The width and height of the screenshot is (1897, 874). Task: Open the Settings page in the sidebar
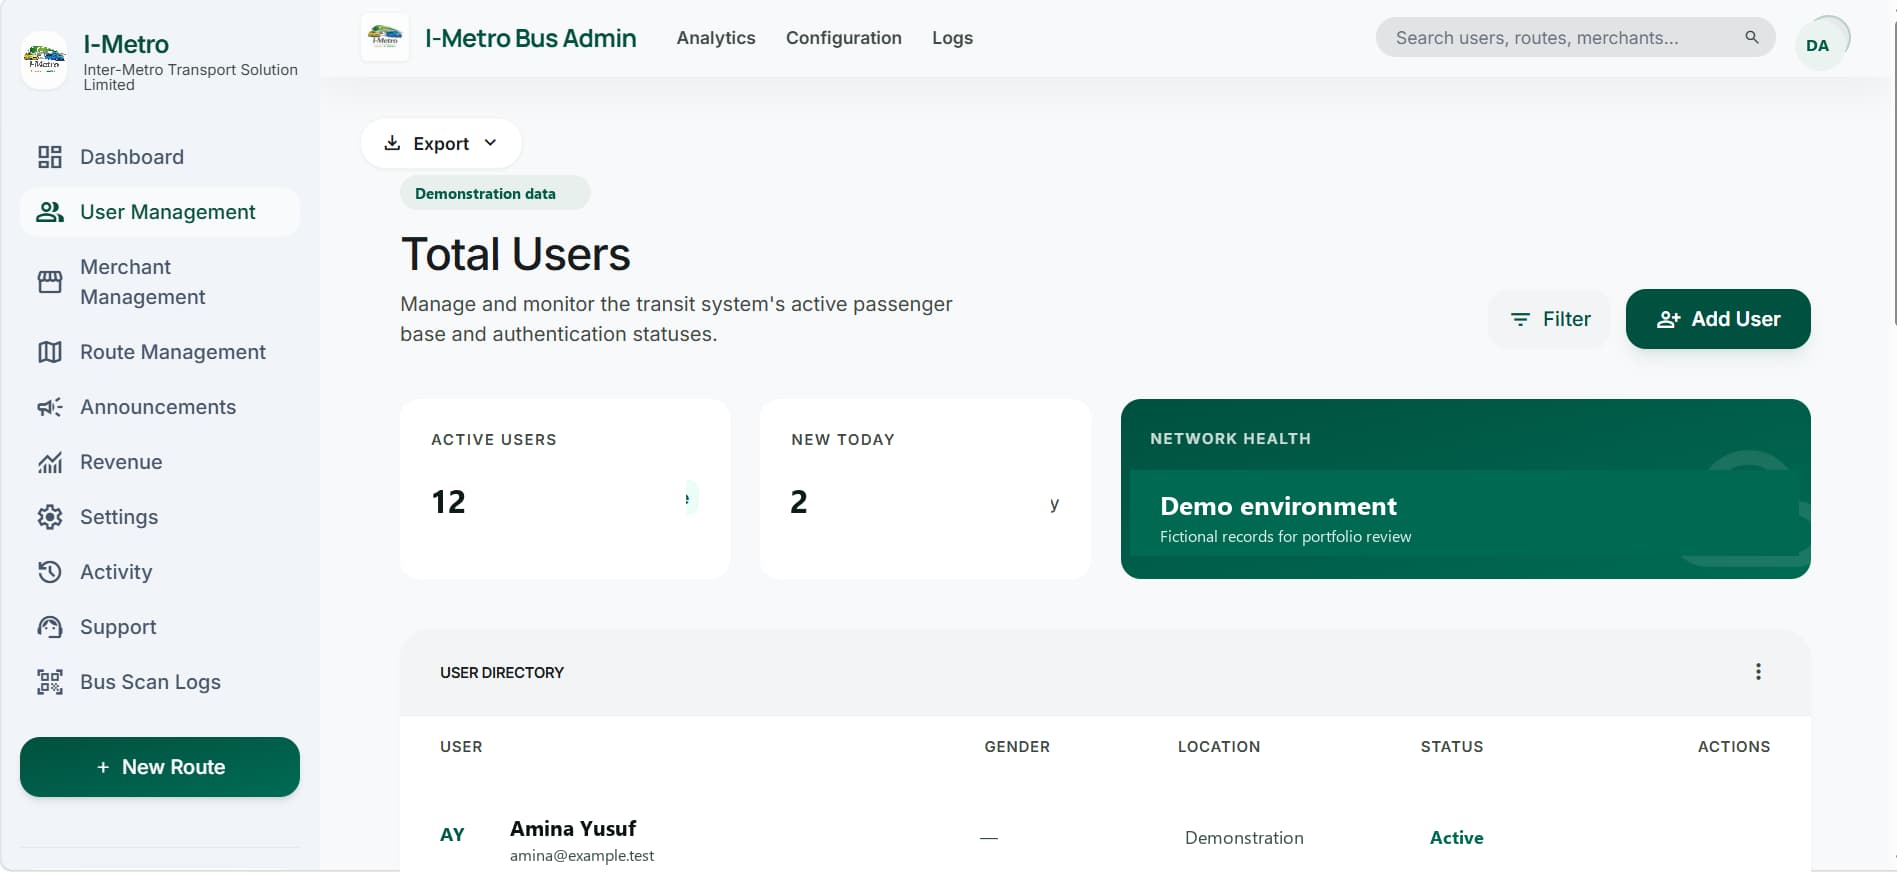pos(160,517)
